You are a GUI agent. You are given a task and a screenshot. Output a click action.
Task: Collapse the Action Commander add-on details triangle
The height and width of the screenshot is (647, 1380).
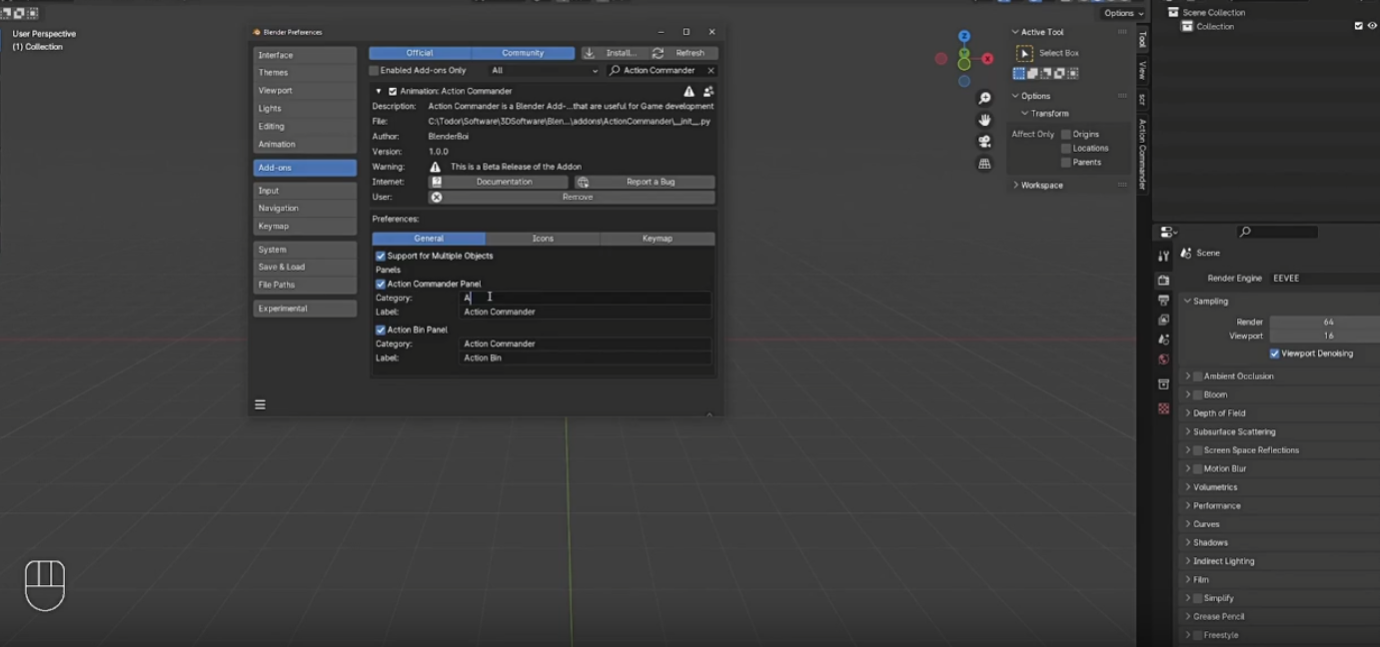(378, 91)
